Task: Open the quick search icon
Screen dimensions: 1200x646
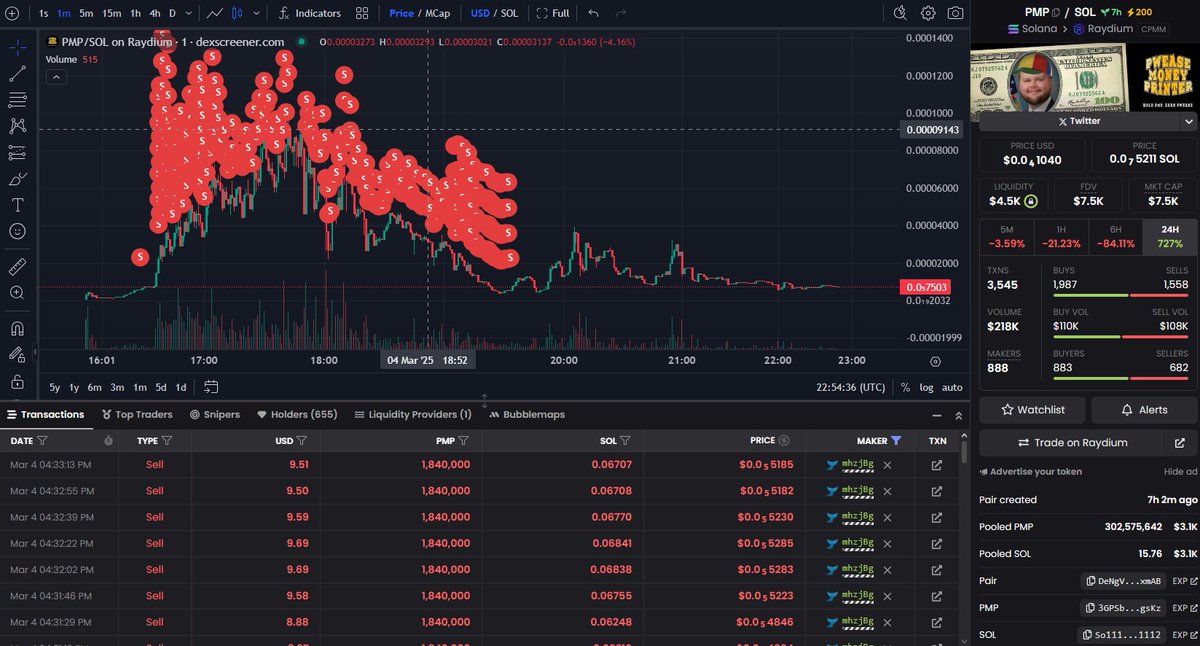Action: click(x=900, y=13)
